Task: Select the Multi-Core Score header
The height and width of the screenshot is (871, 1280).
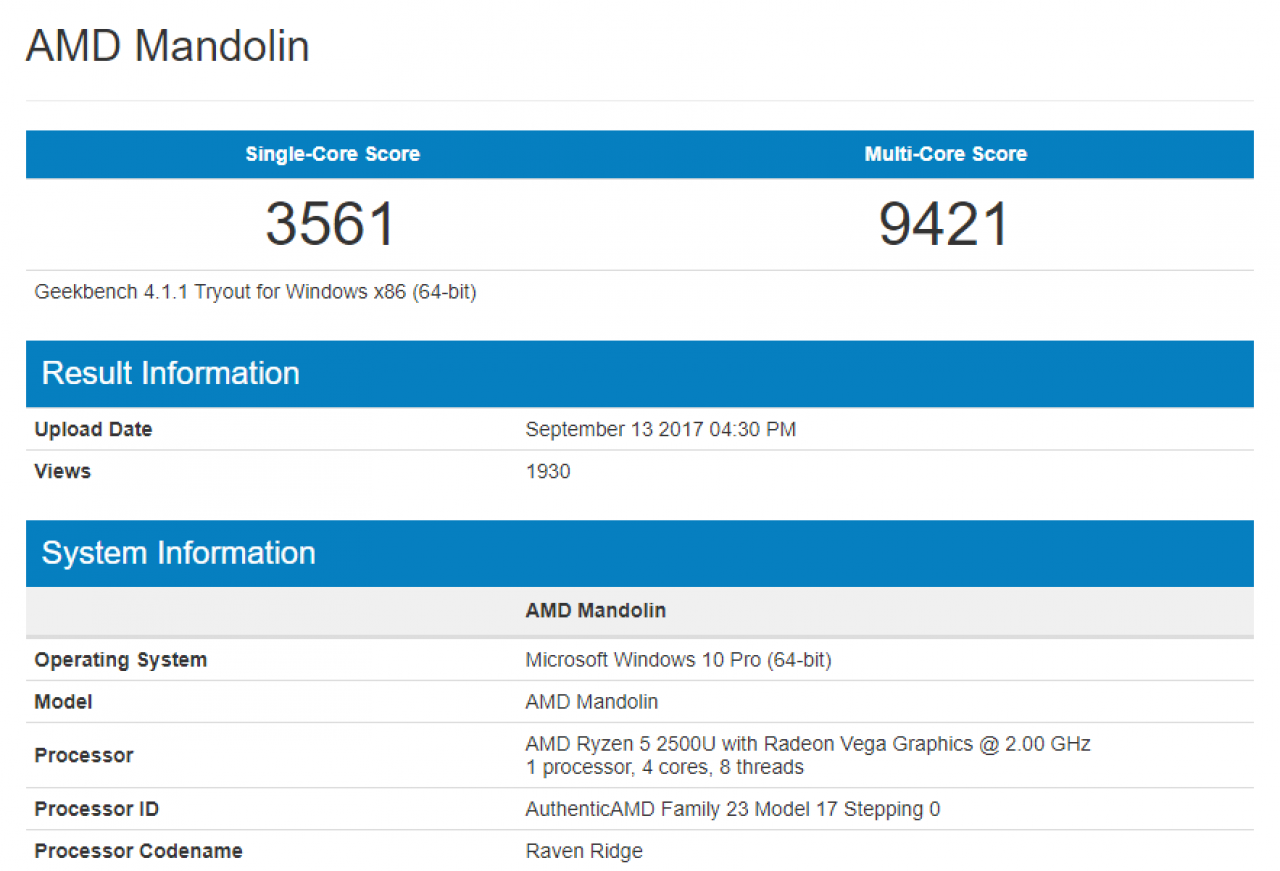Action: pyautogui.click(x=946, y=154)
